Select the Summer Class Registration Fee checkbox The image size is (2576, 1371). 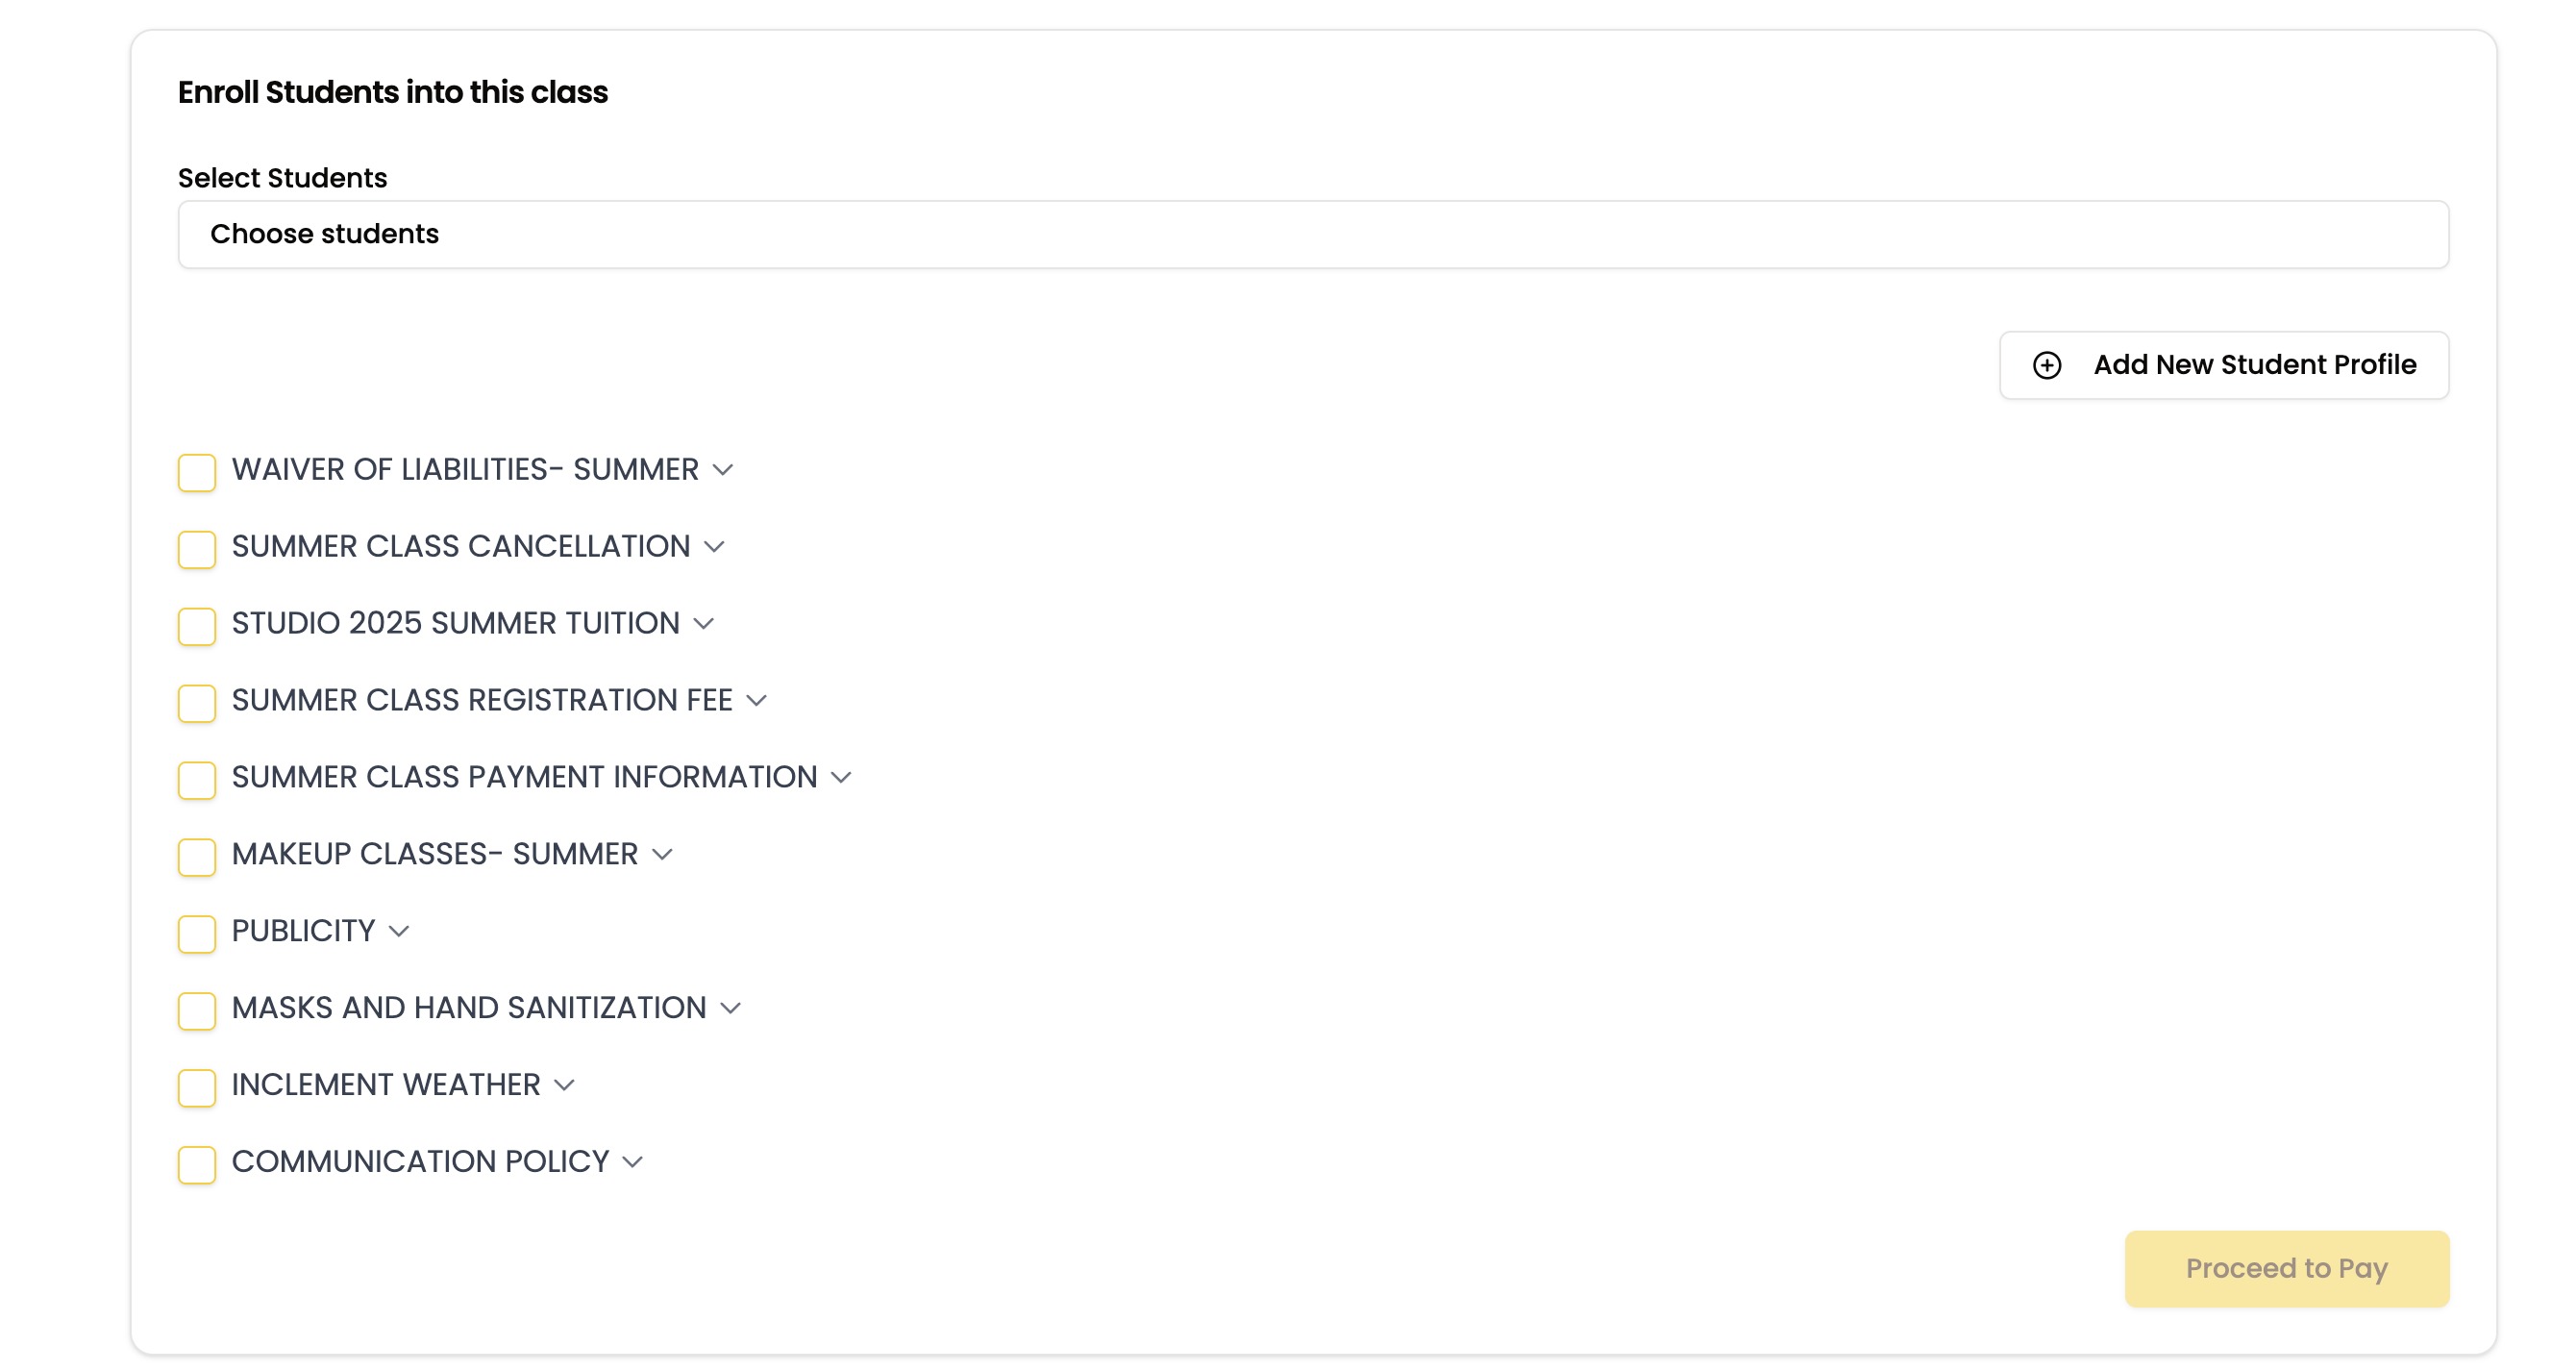[x=197, y=703]
